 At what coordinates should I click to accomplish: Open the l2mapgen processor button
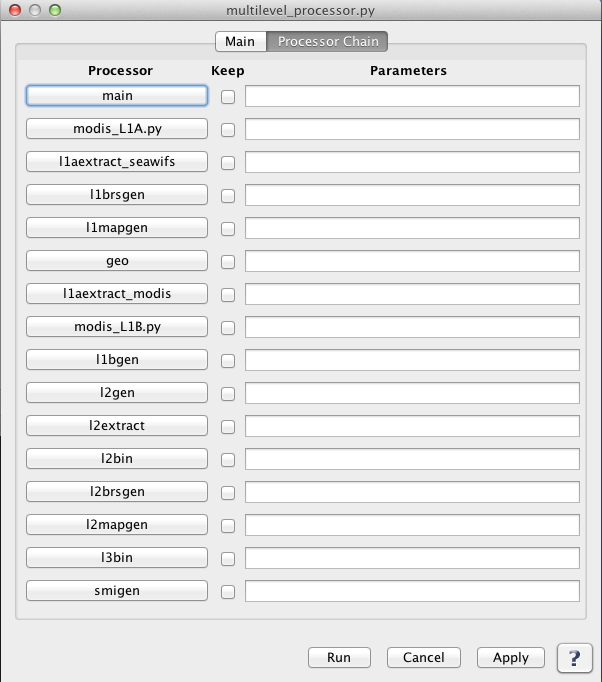[117, 525]
